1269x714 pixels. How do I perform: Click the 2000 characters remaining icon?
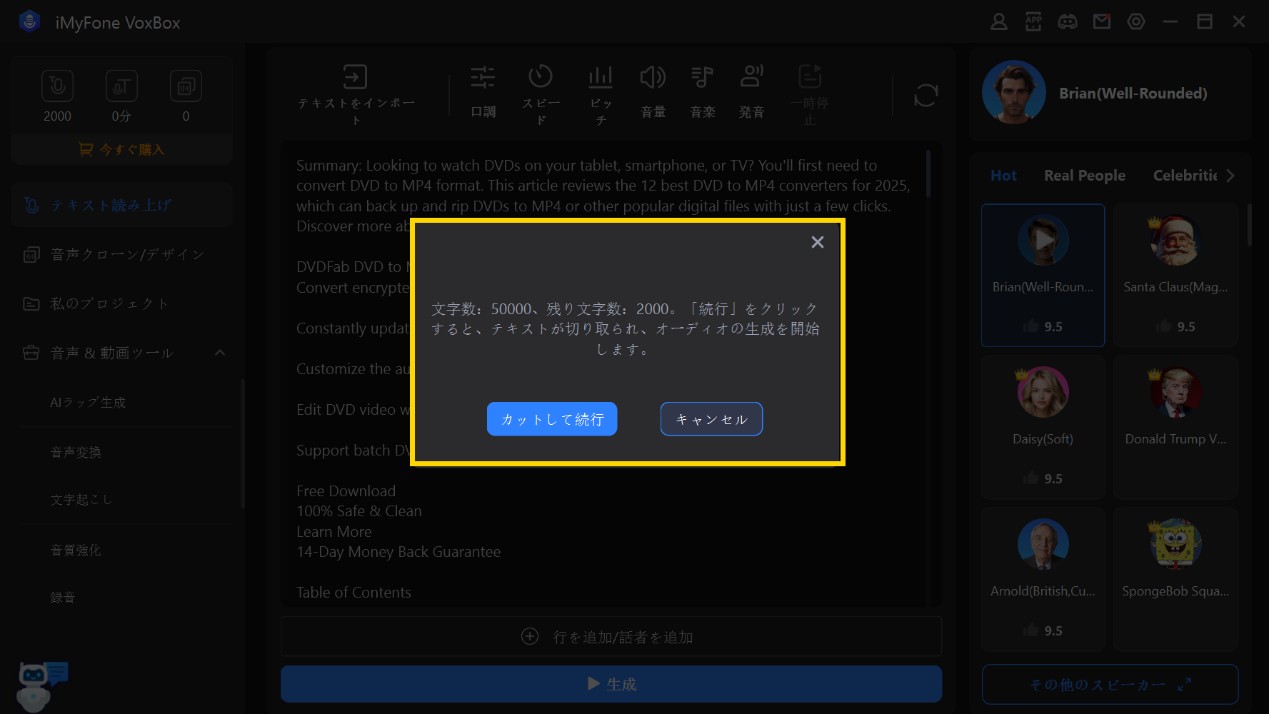point(58,87)
